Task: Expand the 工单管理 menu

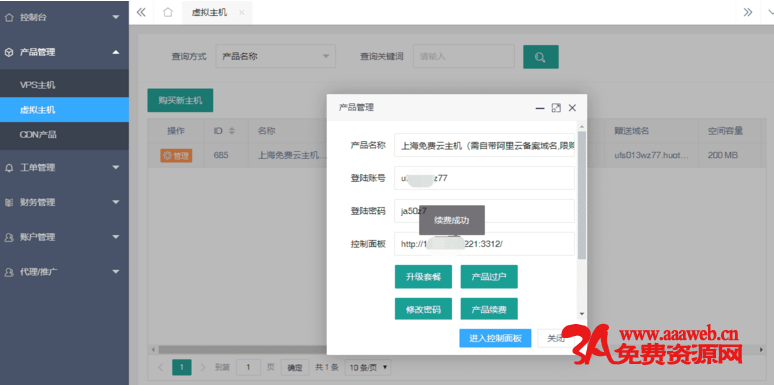Action: click(x=116, y=168)
